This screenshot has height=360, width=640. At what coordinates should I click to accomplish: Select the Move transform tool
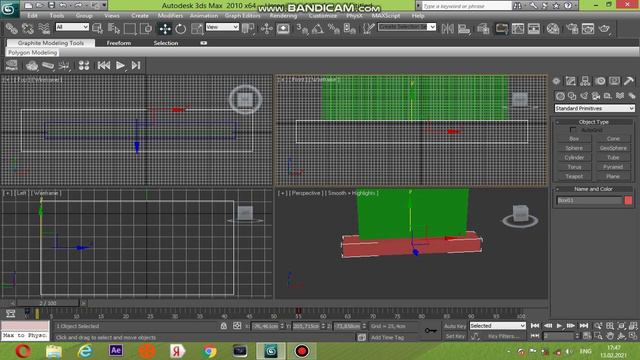click(165, 29)
